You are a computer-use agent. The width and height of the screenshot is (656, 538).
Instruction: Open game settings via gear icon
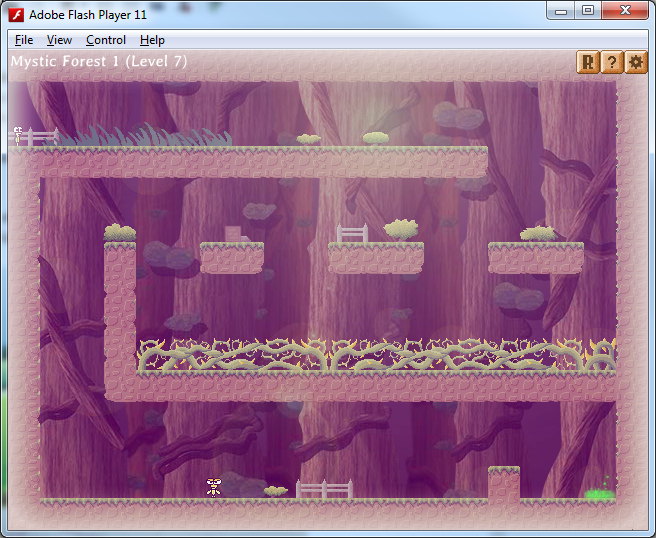click(x=636, y=63)
